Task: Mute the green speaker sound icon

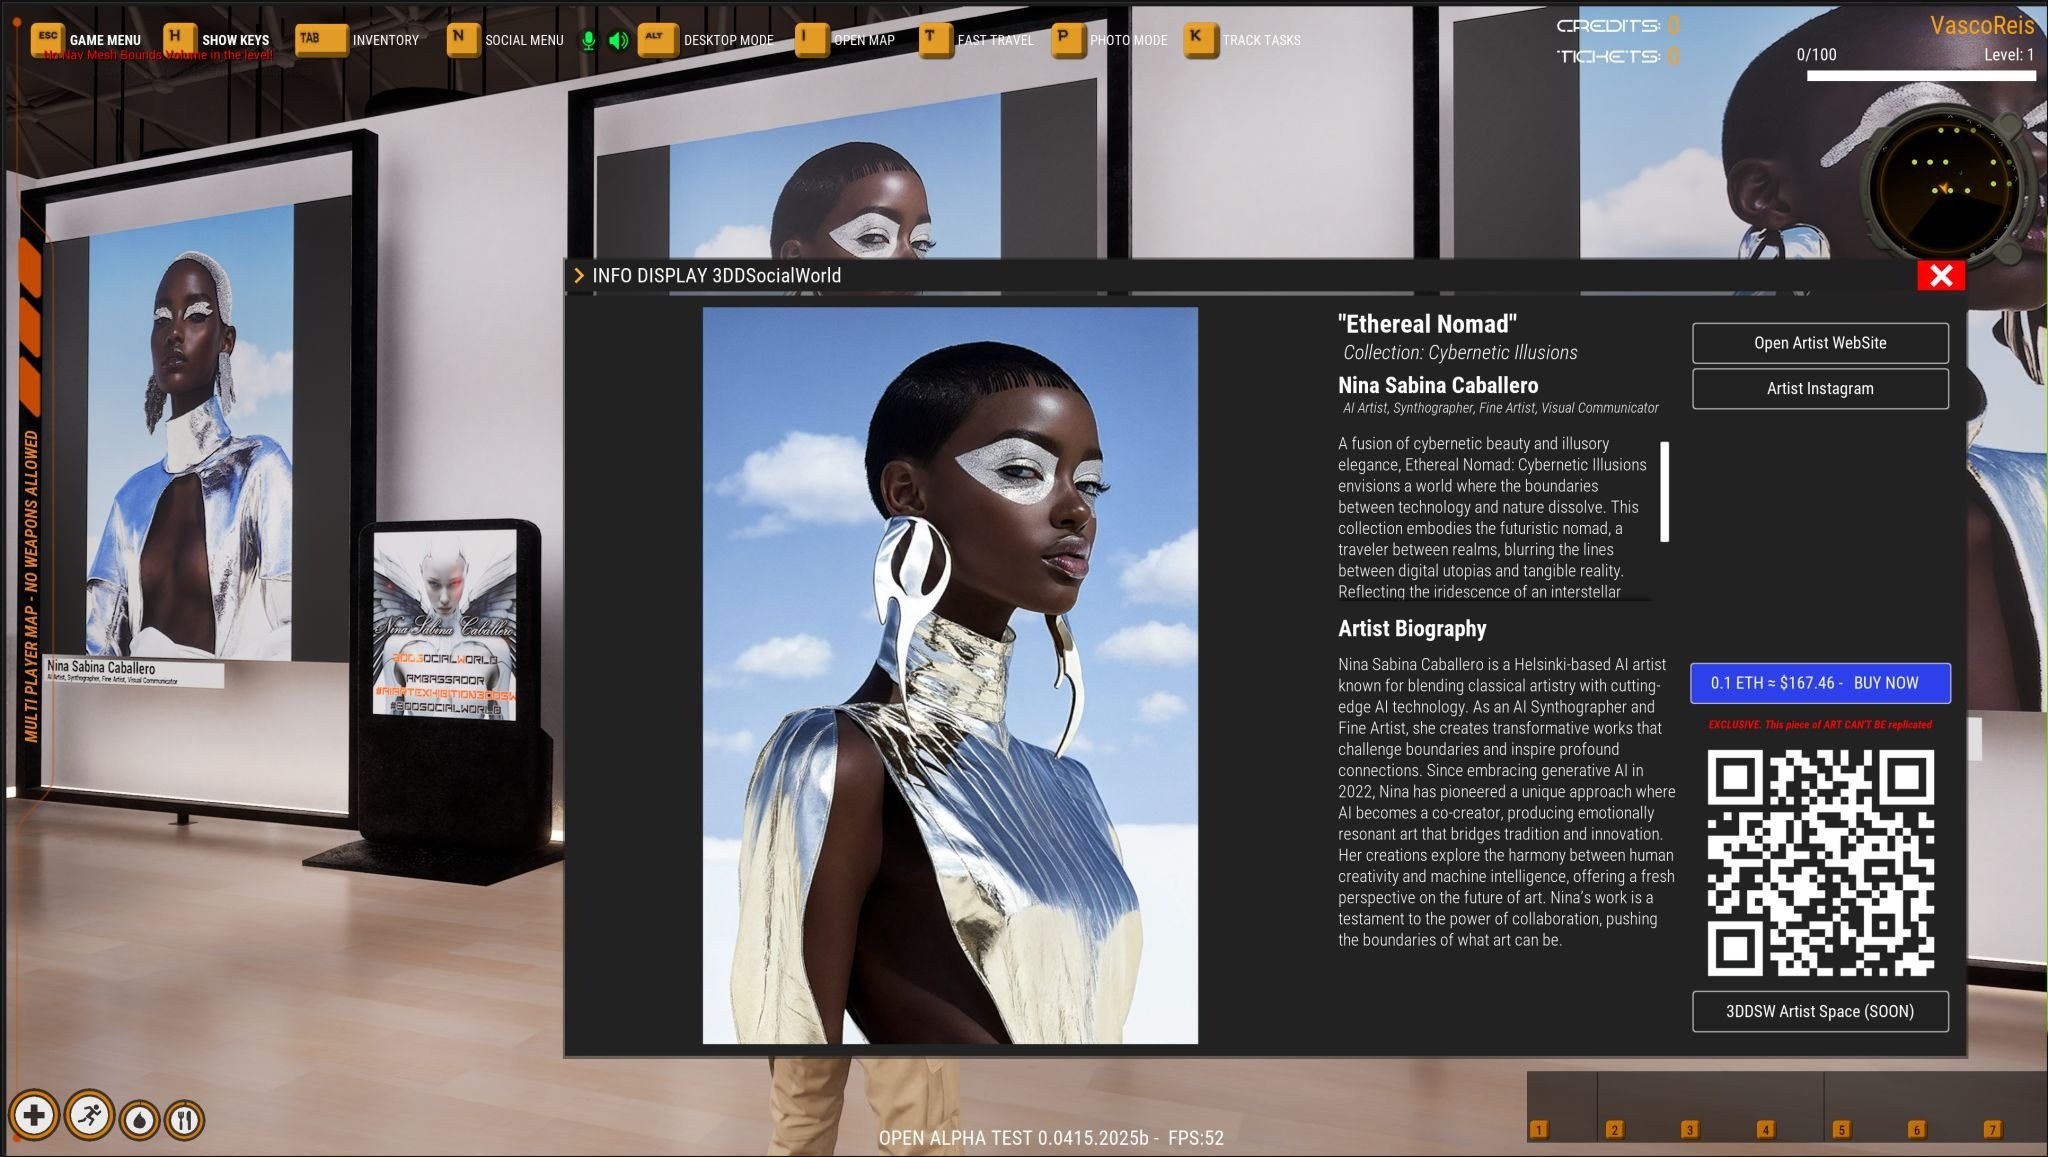Action: tap(619, 40)
